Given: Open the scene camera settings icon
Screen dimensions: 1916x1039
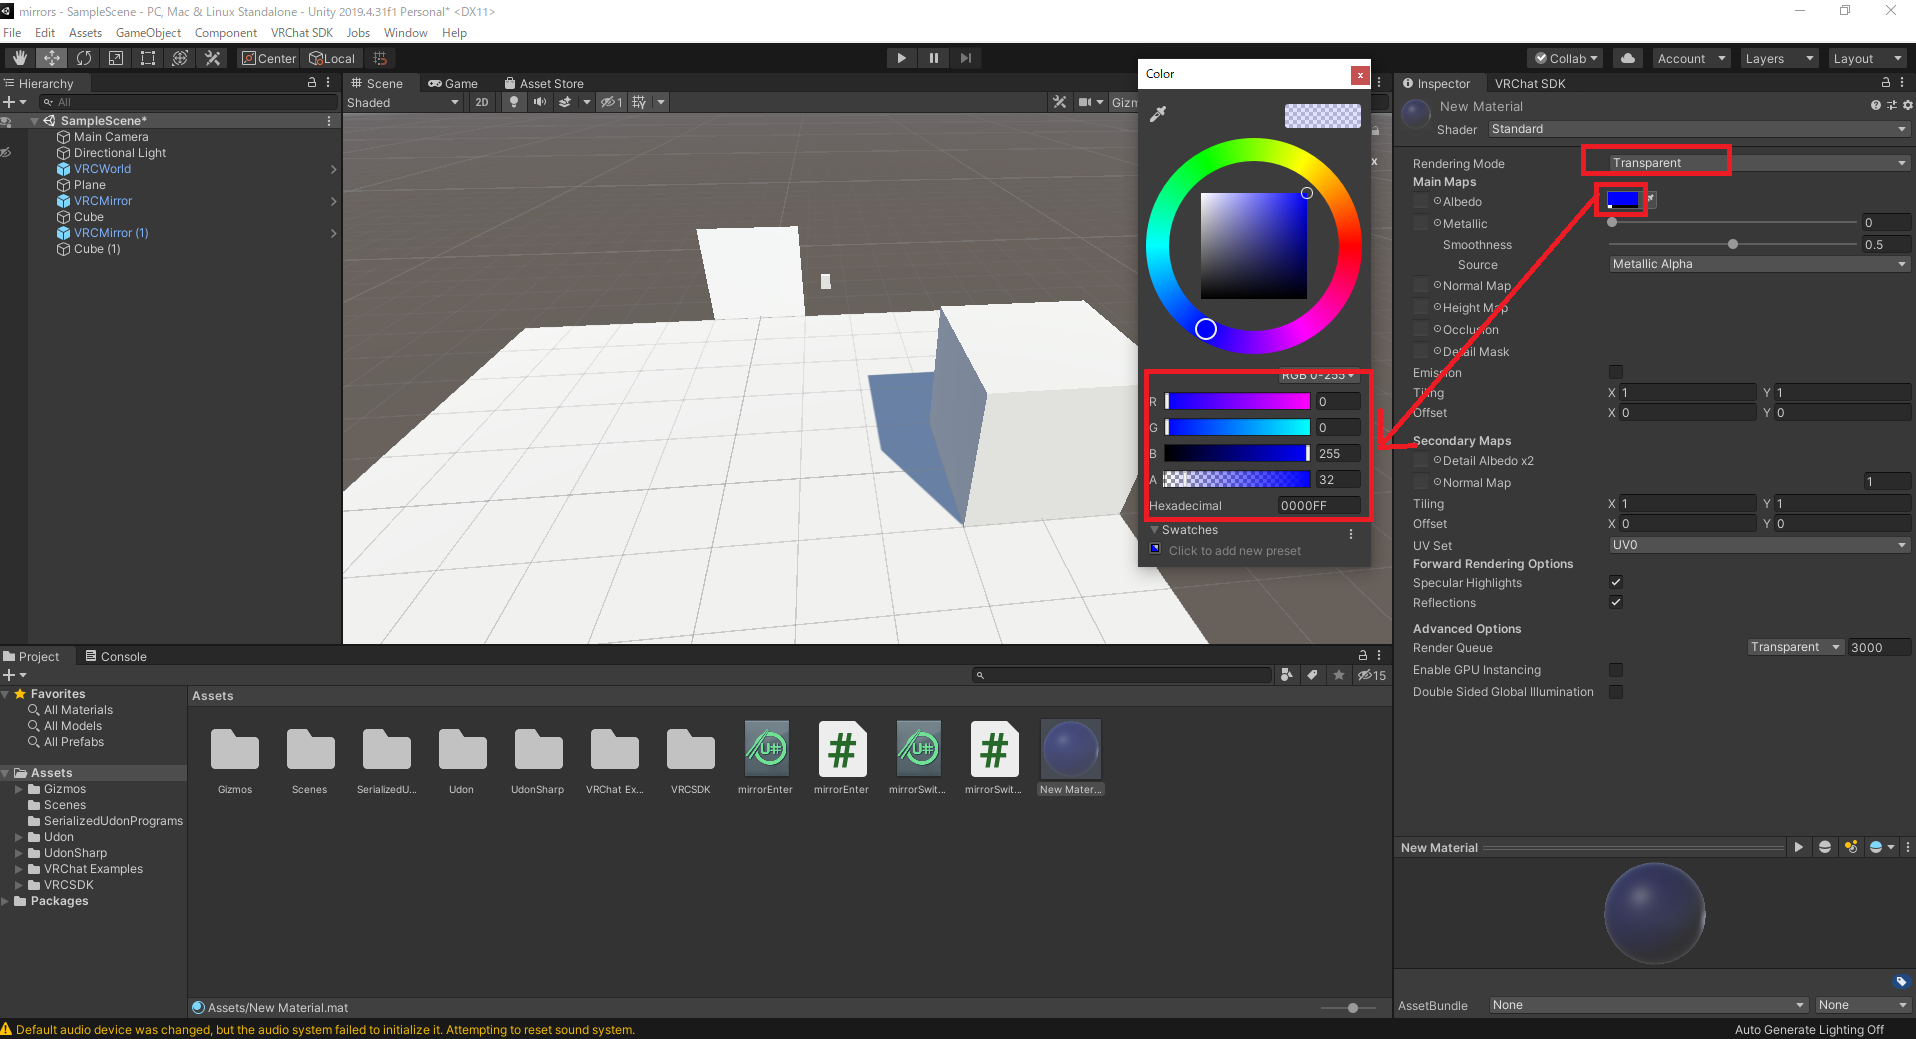Looking at the screenshot, I should [1085, 102].
